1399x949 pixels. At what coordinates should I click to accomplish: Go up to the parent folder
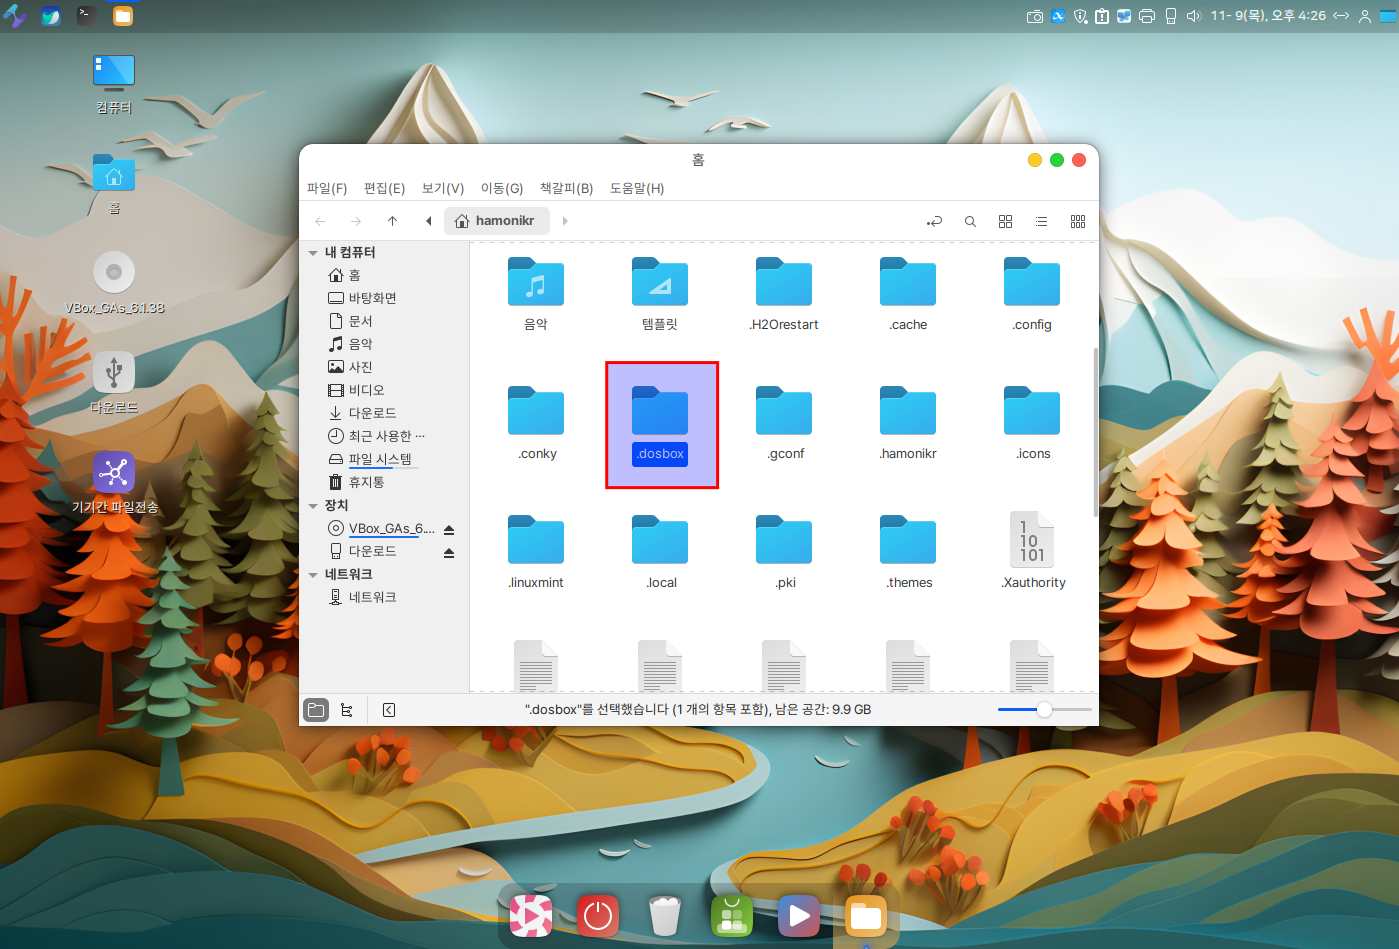(392, 221)
